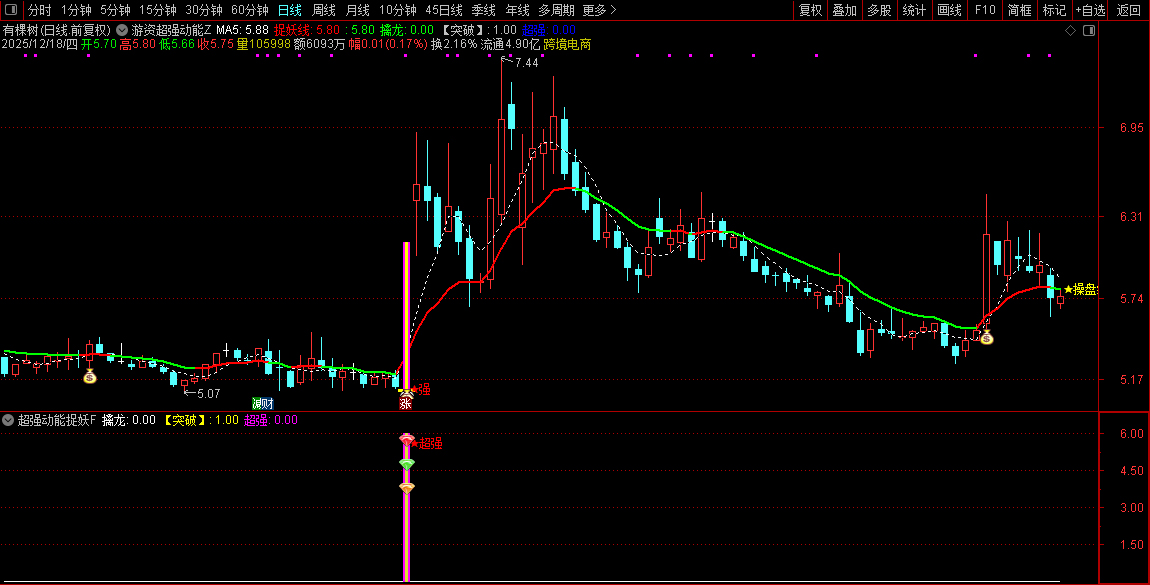
Task: Switch to 45日线 period tab
Action: (444, 10)
